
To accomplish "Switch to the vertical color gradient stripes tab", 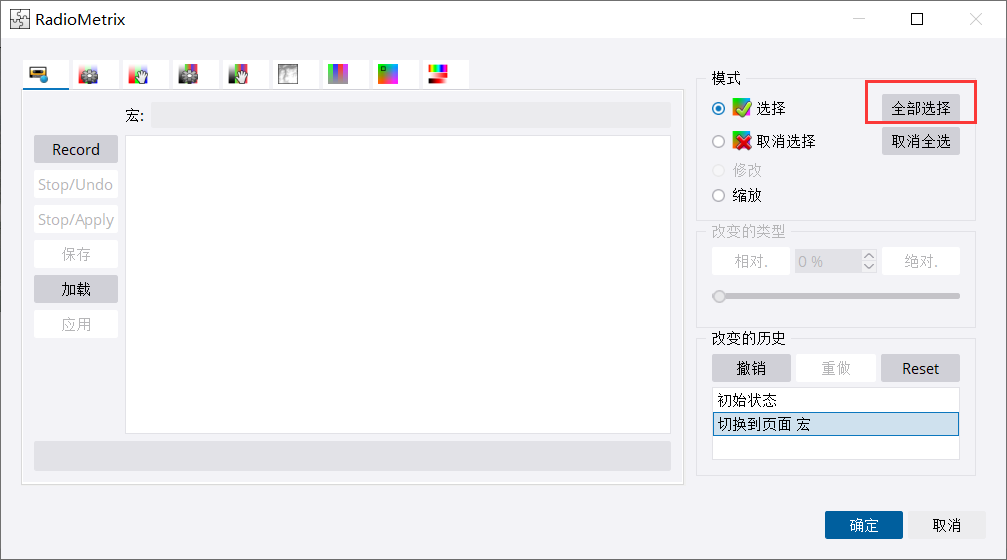I will point(338,74).
